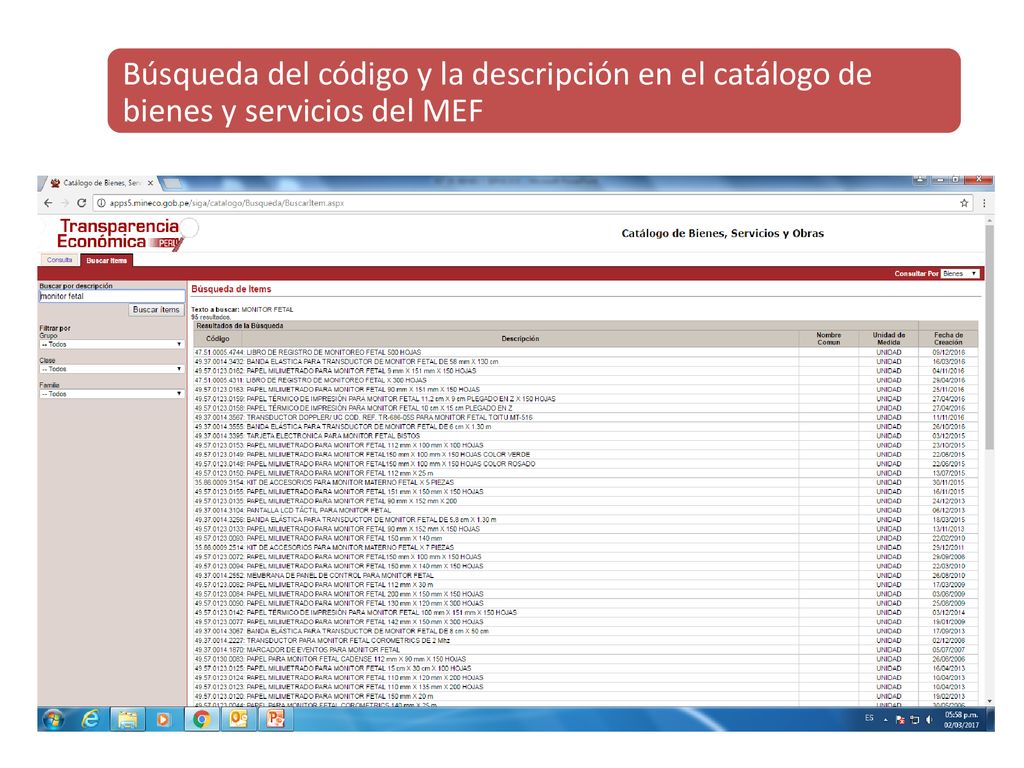
Task: Open the Grupo filter dropdown
Action: pos(112,344)
